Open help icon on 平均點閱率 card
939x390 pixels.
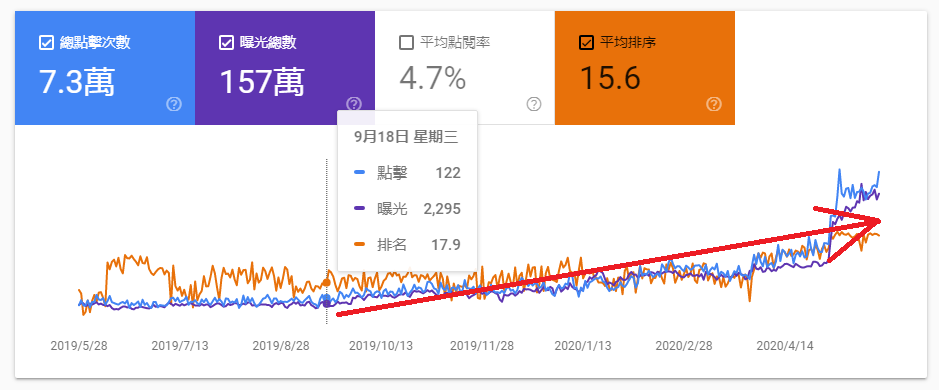point(534,104)
